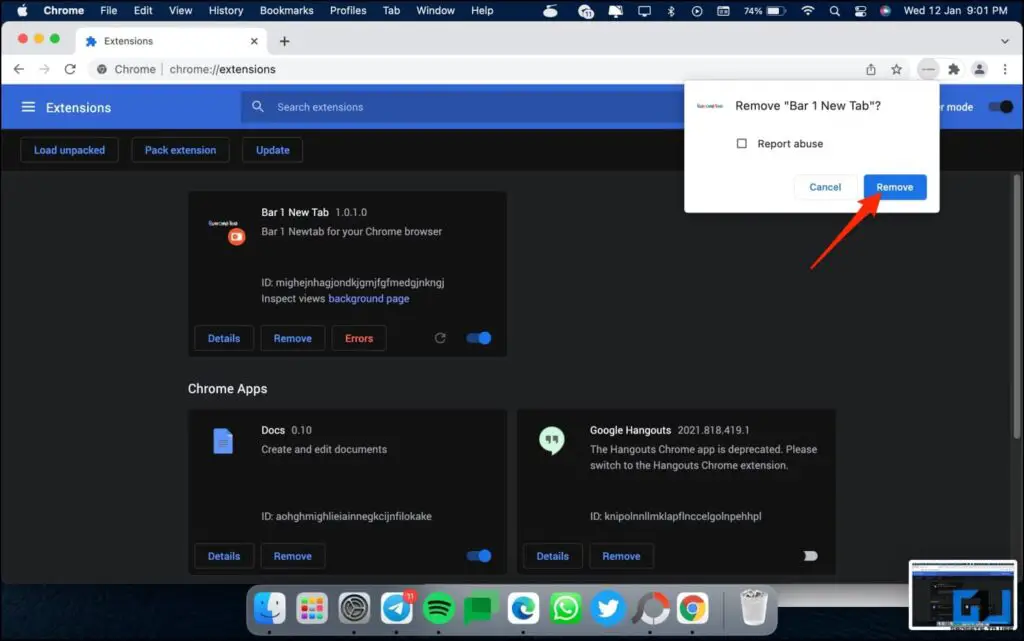Open Microsoft Edge from the Dock
The image size is (1024, 641).
pos(523,608)
